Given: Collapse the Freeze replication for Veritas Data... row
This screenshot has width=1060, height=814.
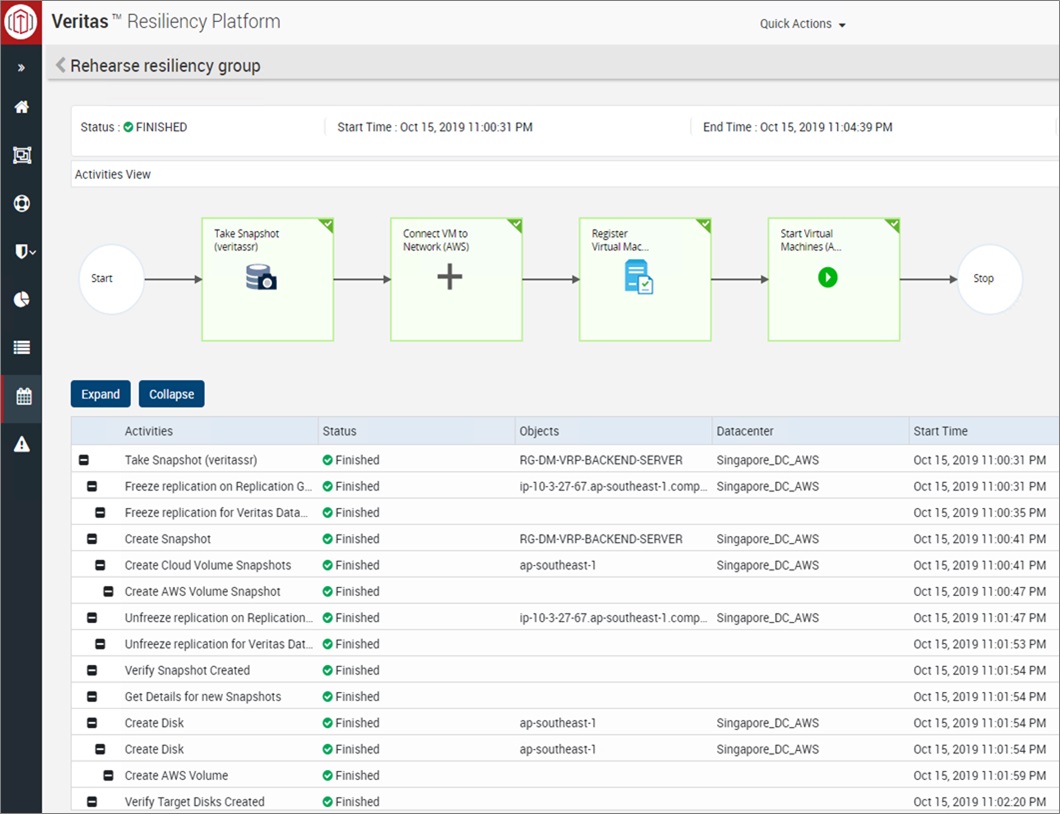Looking at the screenshot, I should pos(100,513).
